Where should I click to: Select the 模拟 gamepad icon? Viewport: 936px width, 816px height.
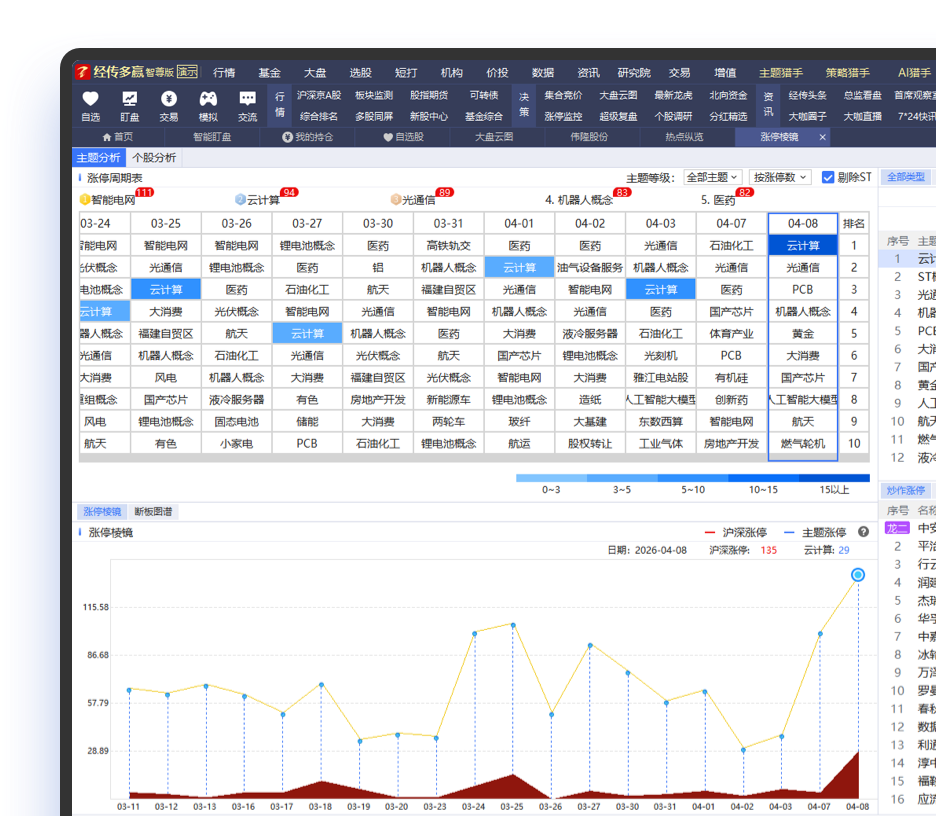point(208,98)
